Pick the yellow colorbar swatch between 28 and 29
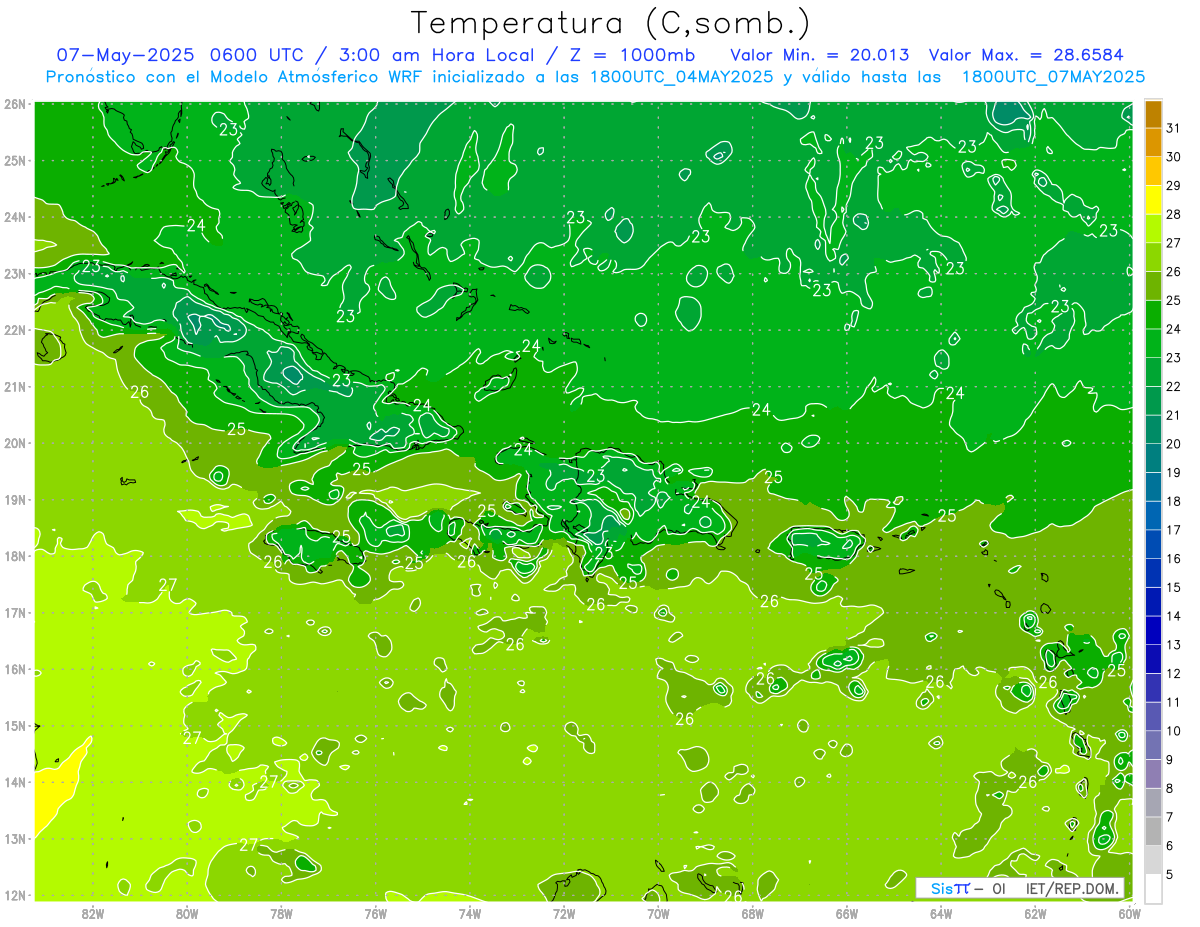 (1153, 200)
